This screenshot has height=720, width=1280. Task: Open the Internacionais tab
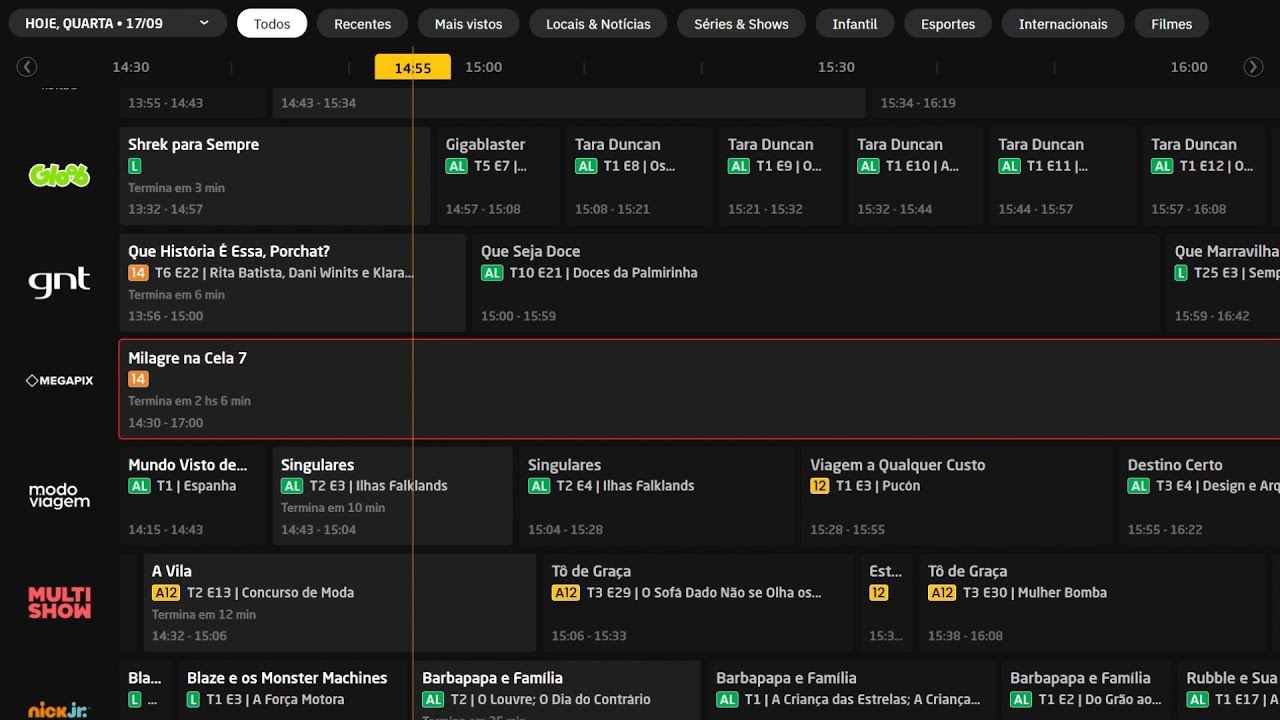point(1063,24)
